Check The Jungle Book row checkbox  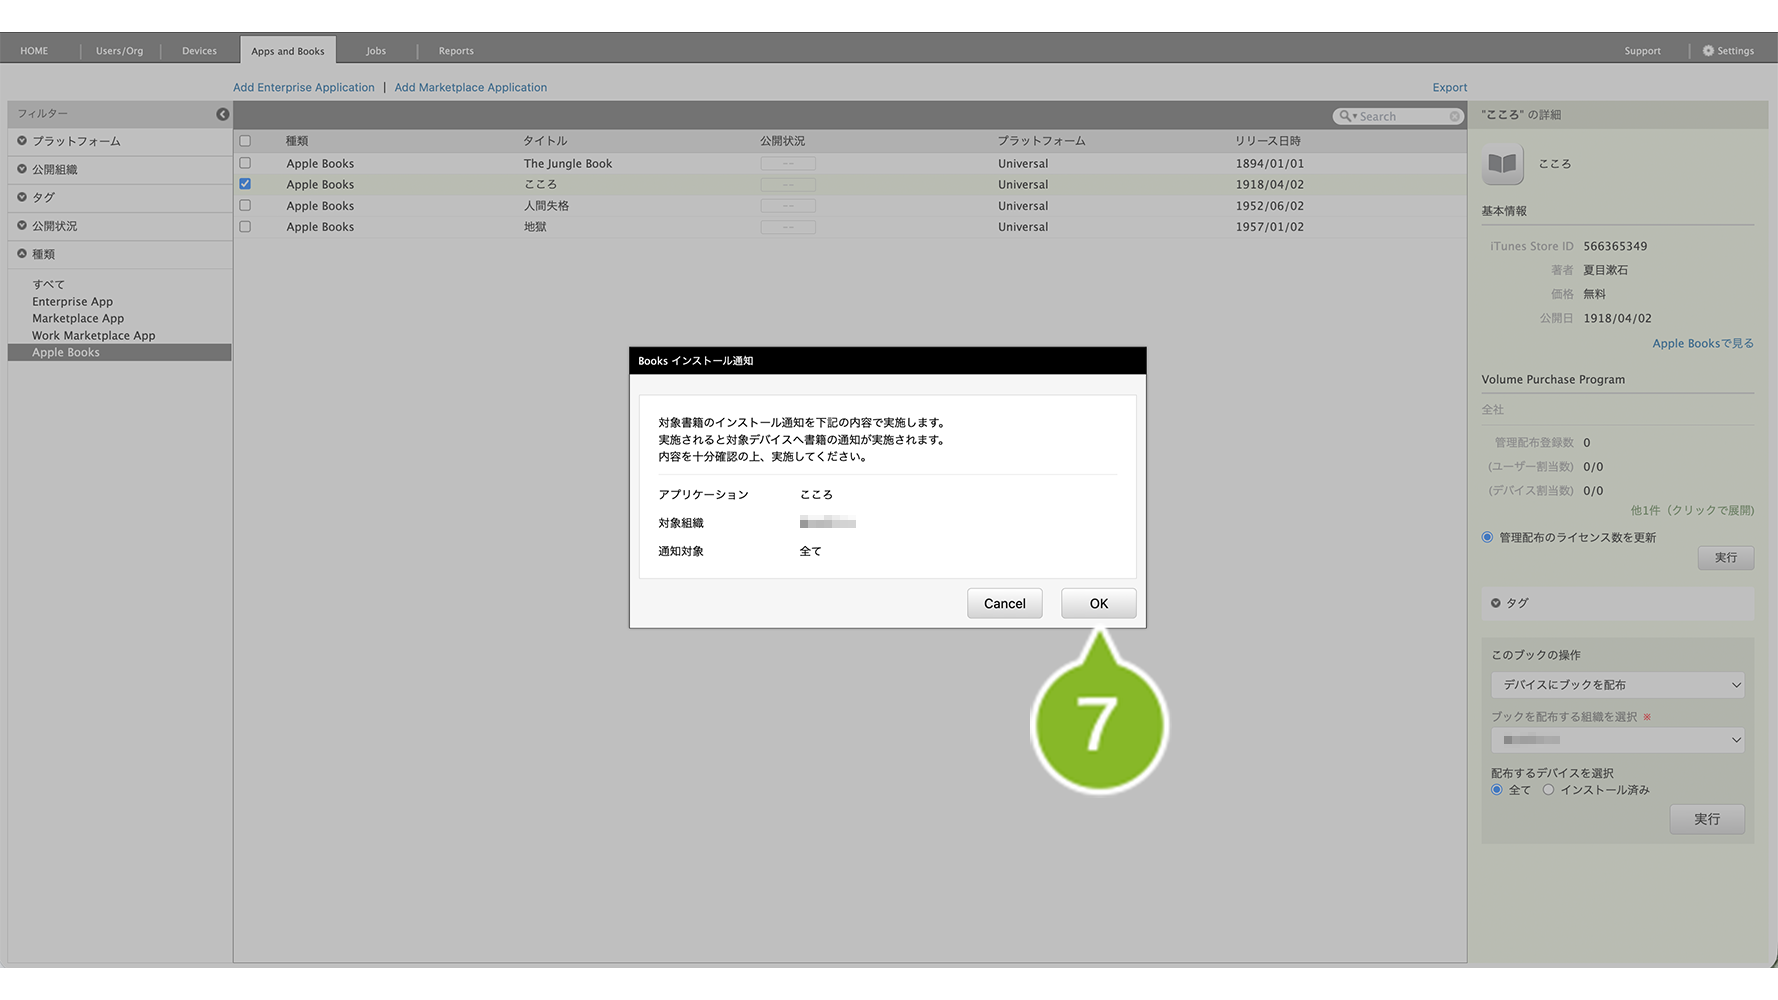point(245,163)
